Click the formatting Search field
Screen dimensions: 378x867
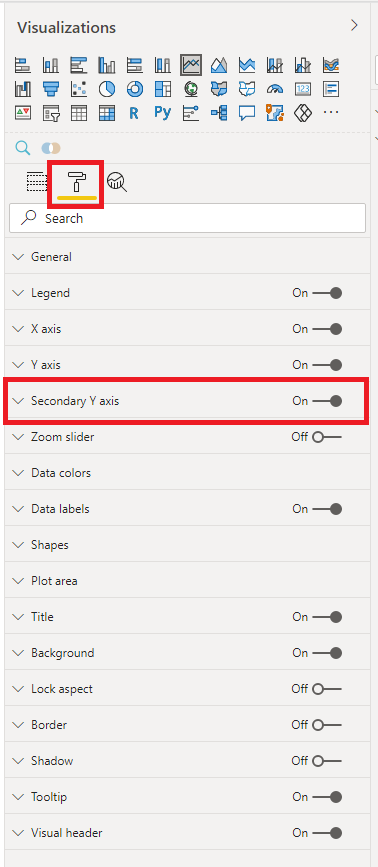pyautogui.click(x=187, y=218)
